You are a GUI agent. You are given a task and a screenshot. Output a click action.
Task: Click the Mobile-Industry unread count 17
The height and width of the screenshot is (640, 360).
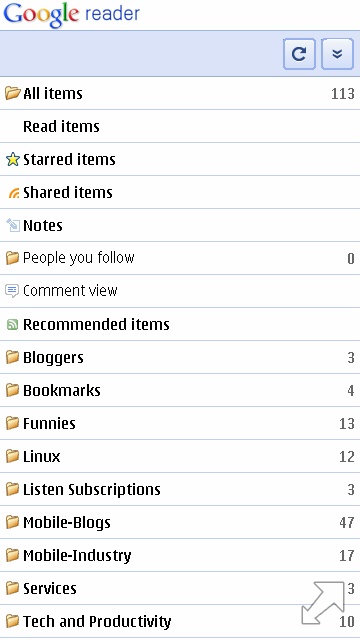pos(347,556)
